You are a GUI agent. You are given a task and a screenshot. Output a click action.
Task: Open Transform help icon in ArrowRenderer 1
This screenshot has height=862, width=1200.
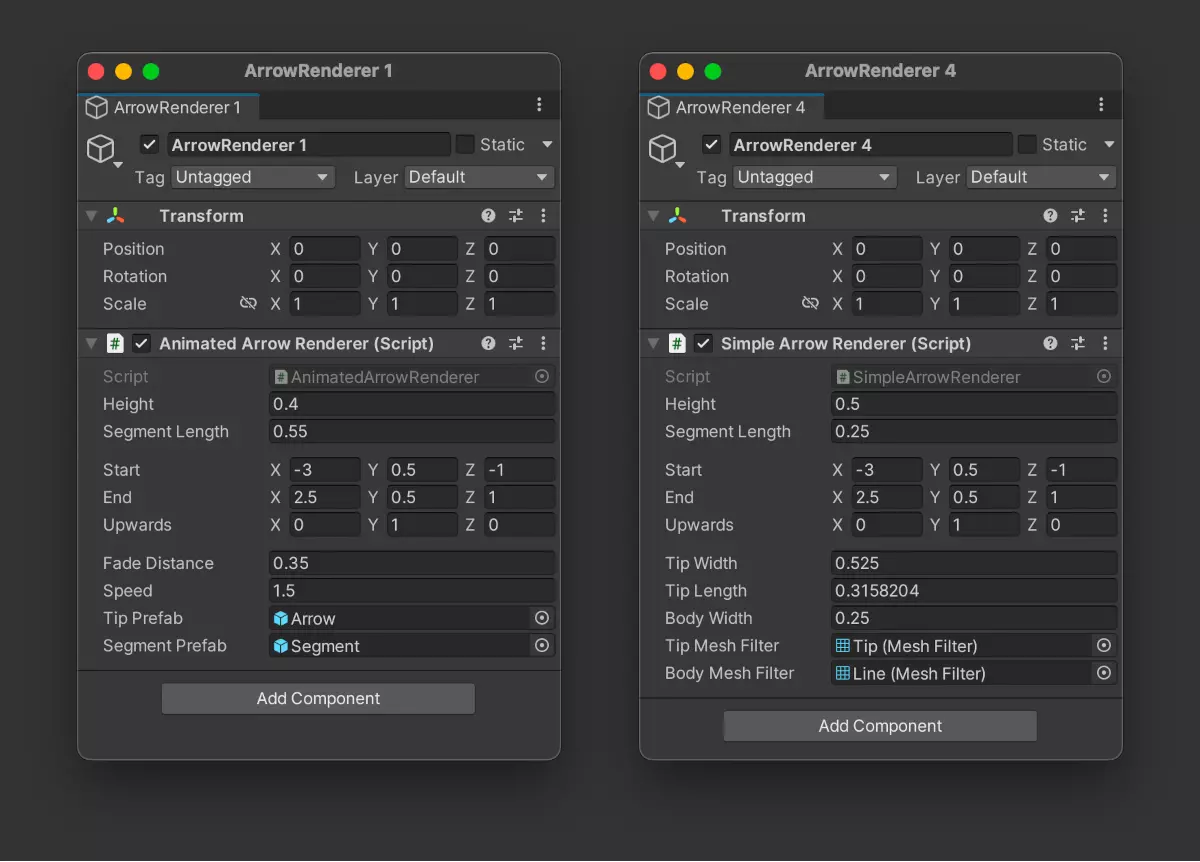tap(488, 216)
